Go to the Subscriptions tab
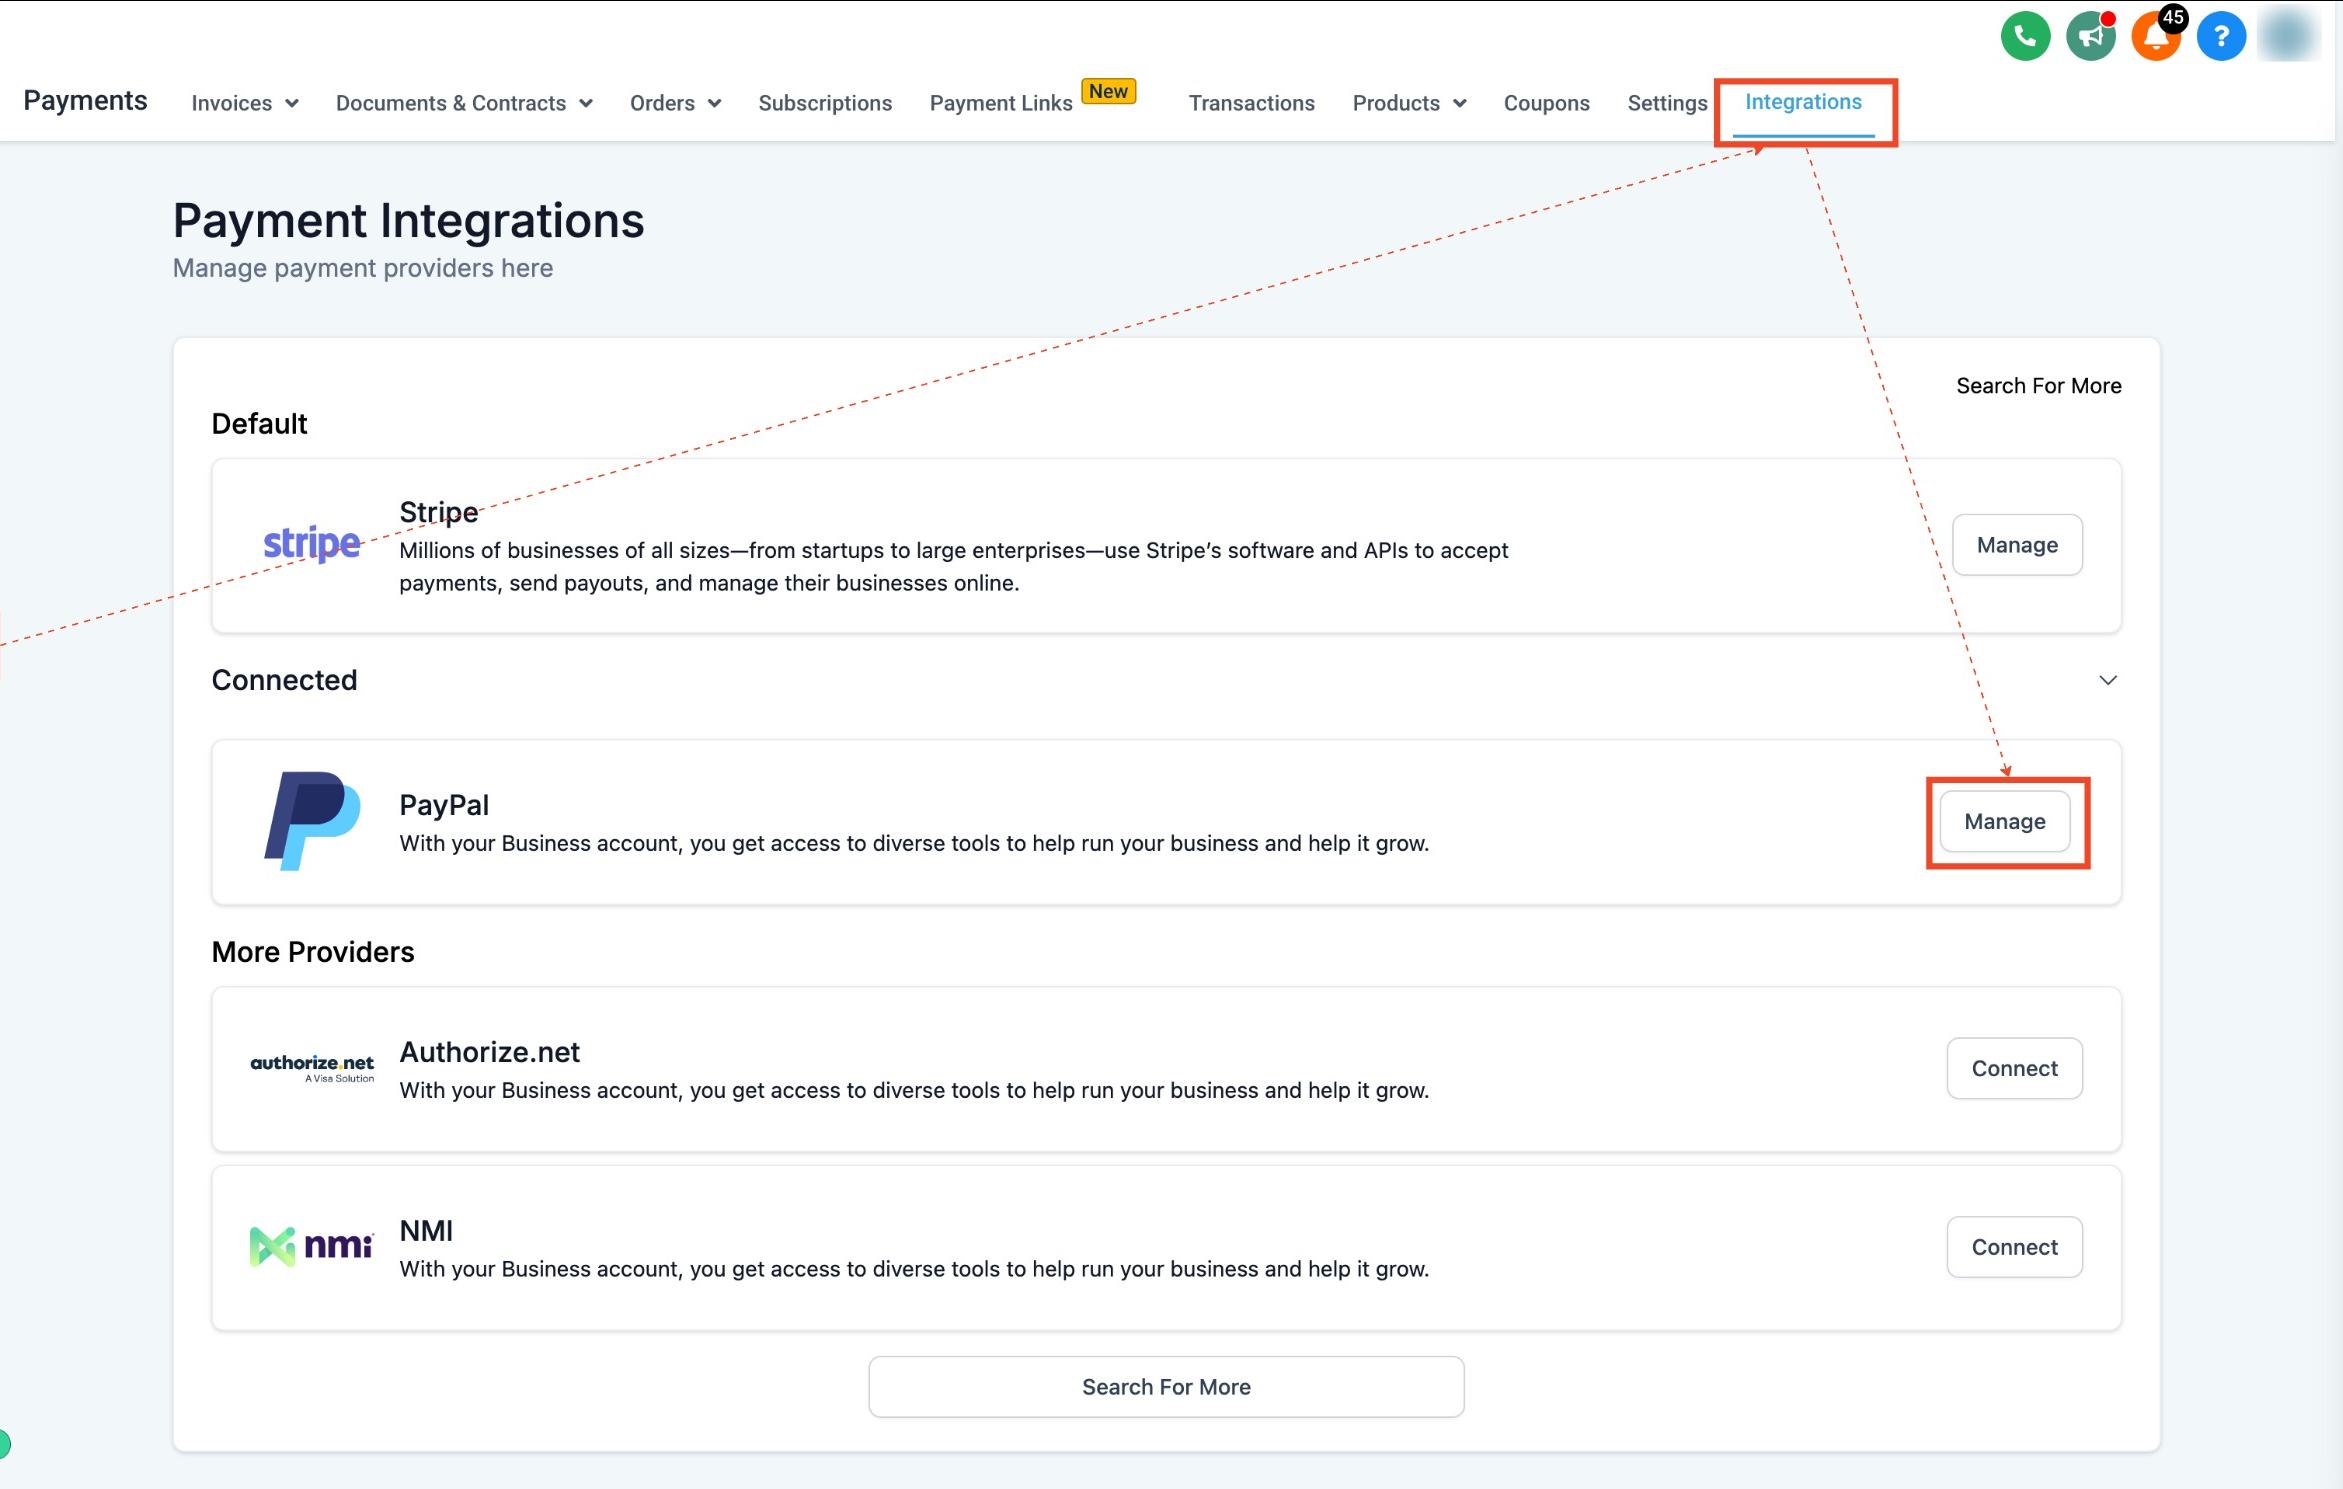Viewport: 2343px width, 1489px height. point(825,103)
